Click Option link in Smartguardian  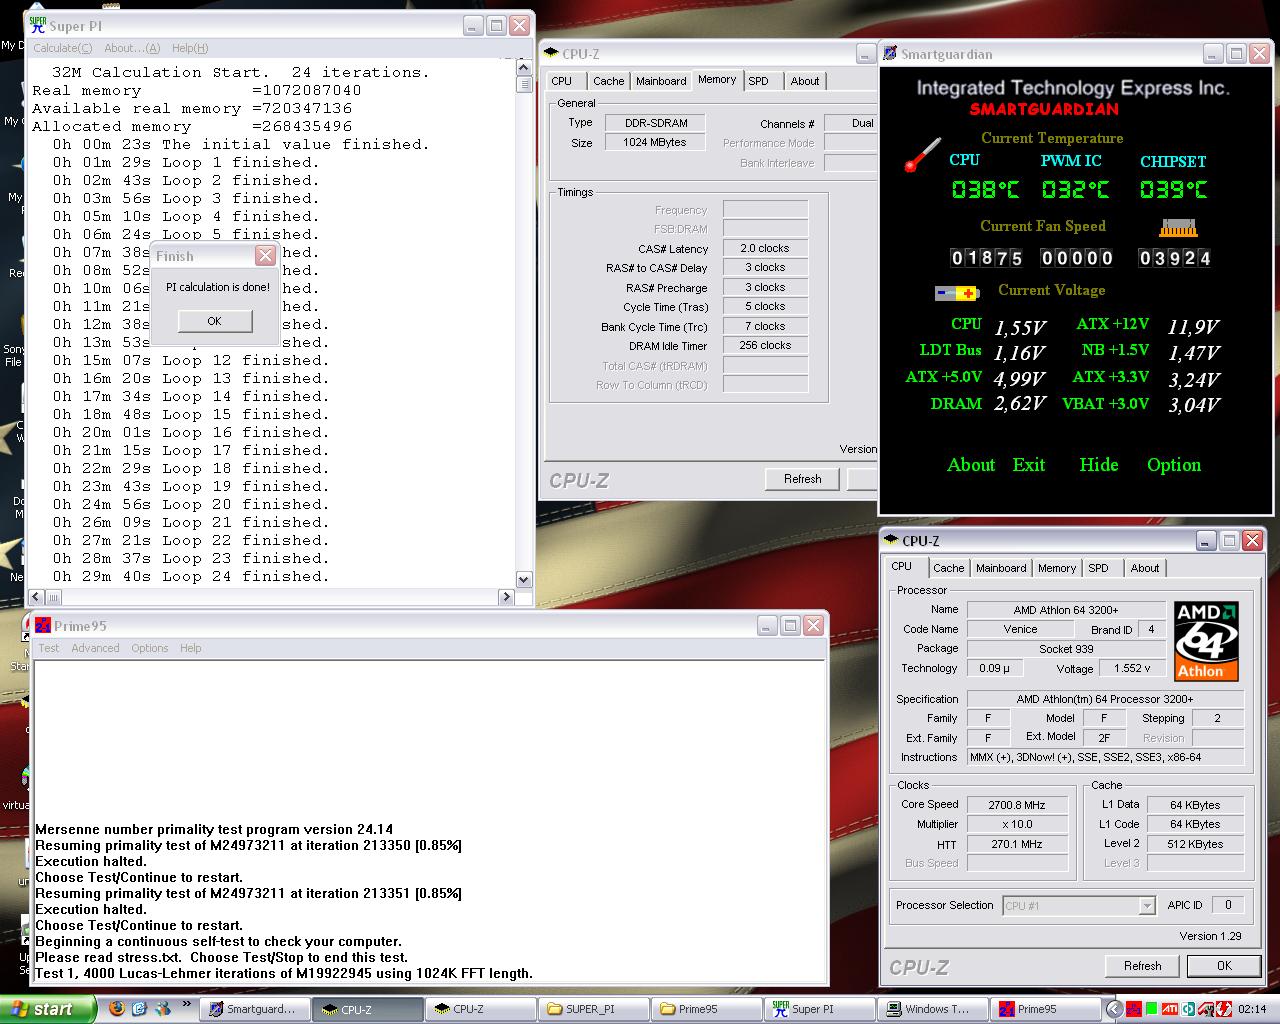[x=1174, y=465]
